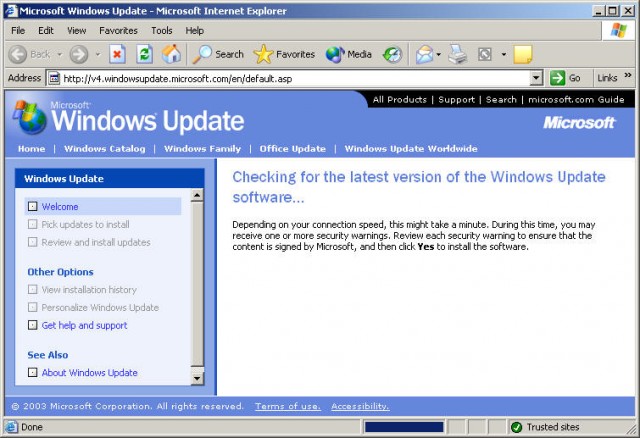Click the Windows Family nav link
Image resolution: width=640 pixels, height=438 pixels.
pyautogui.click(x=202, y=149)
